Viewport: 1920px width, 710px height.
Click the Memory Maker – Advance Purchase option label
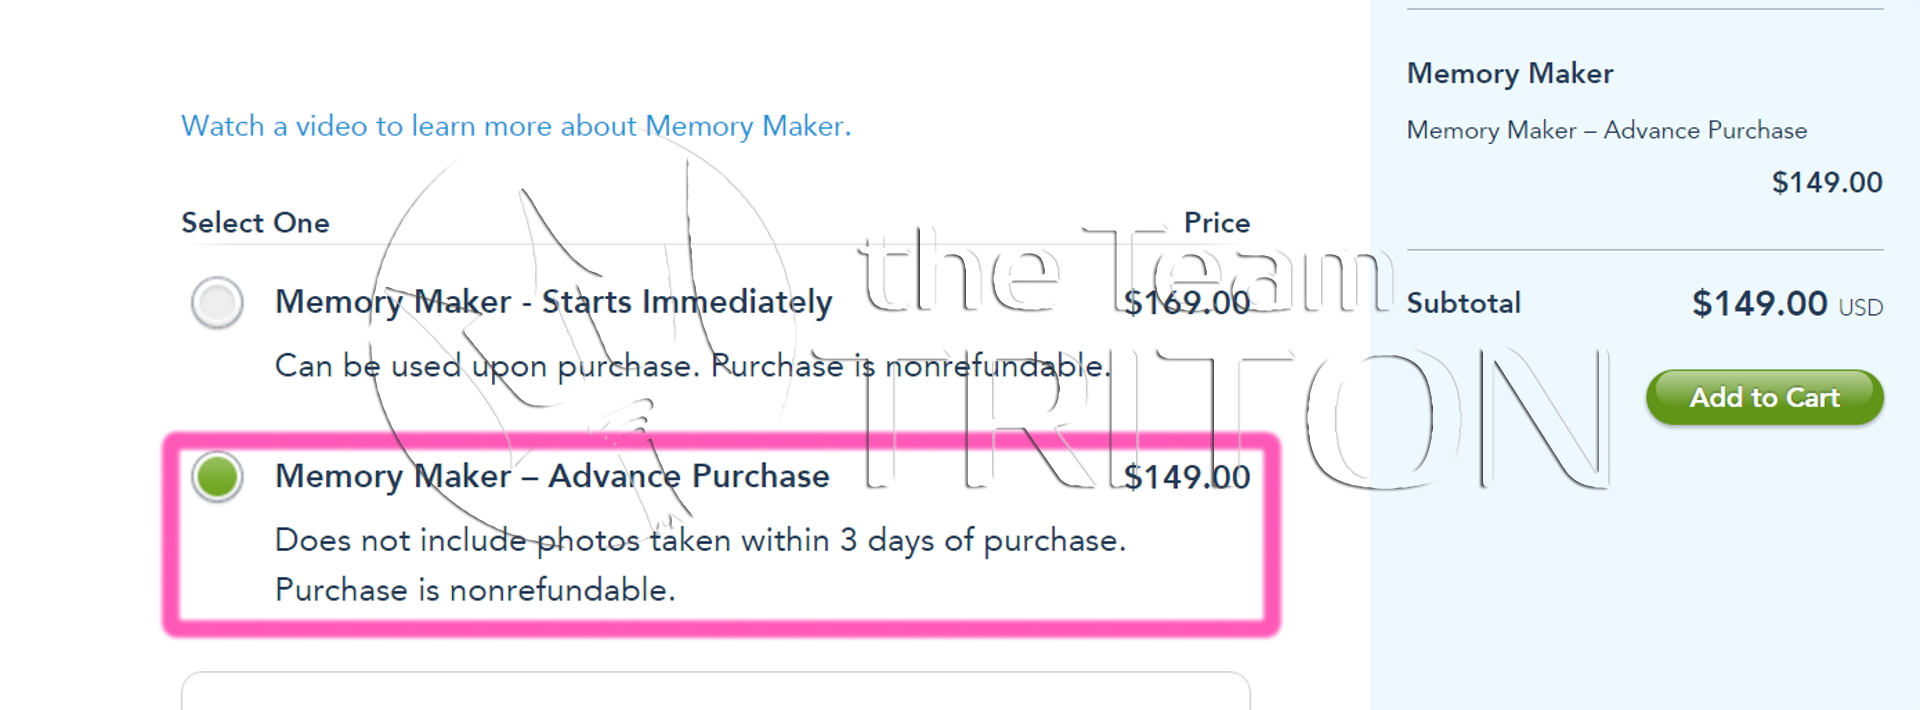[x=552, y=476]
